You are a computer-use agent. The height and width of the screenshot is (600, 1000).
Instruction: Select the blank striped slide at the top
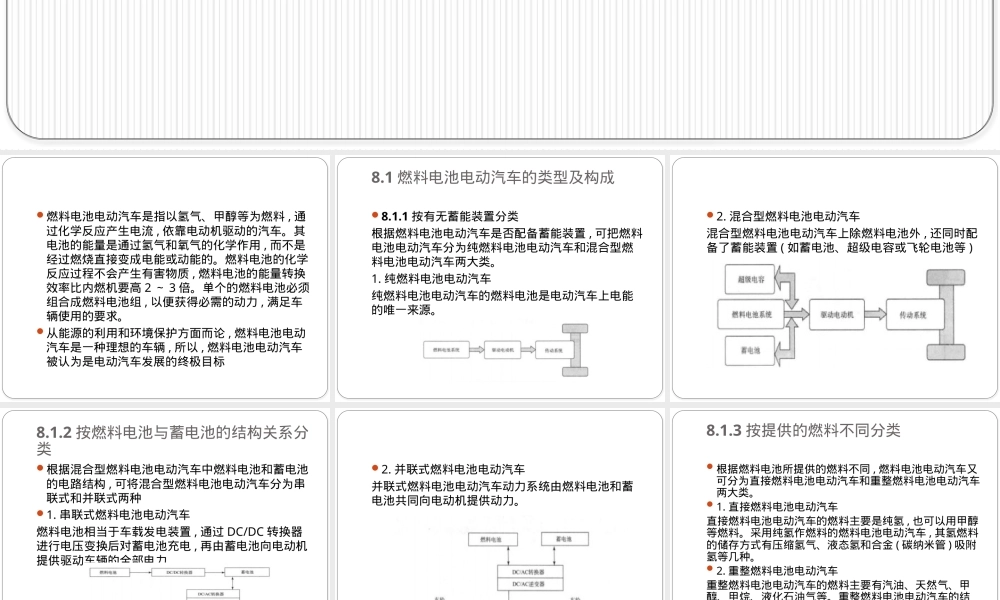(x=500, y=69)
